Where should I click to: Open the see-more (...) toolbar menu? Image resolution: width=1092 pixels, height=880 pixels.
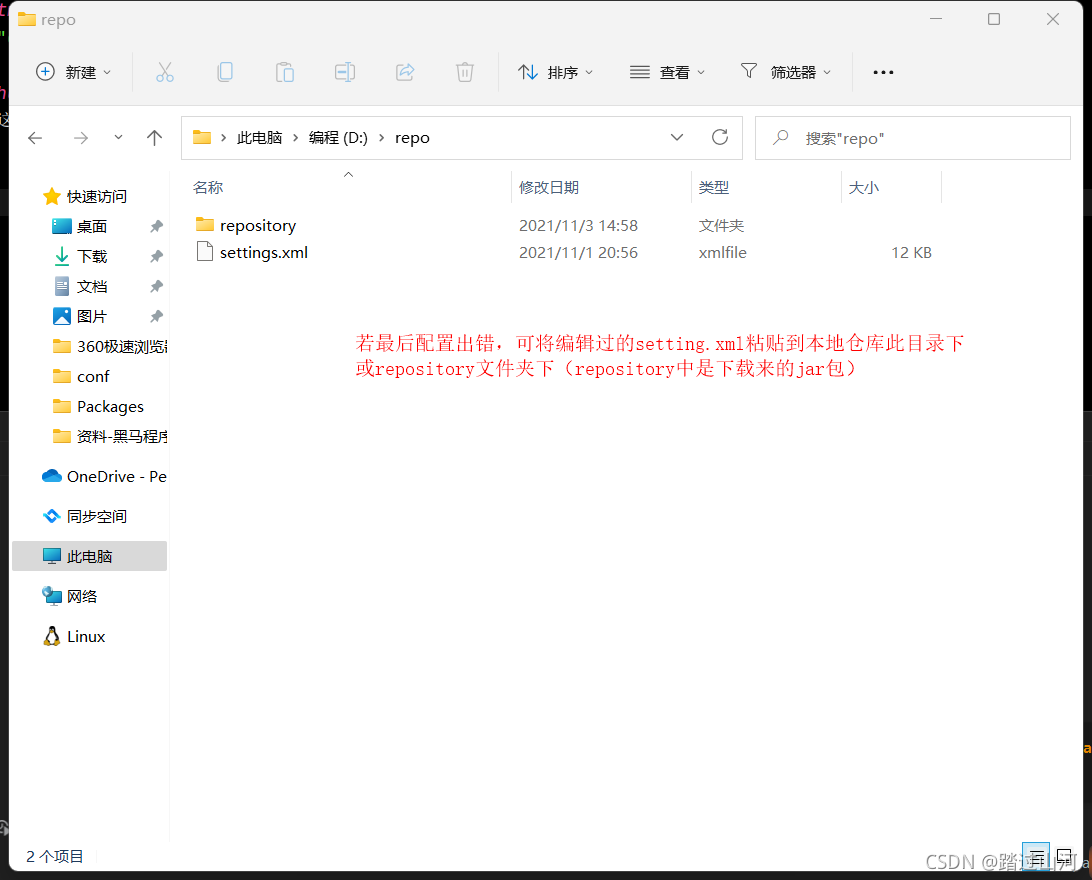(x=882, y=71)
